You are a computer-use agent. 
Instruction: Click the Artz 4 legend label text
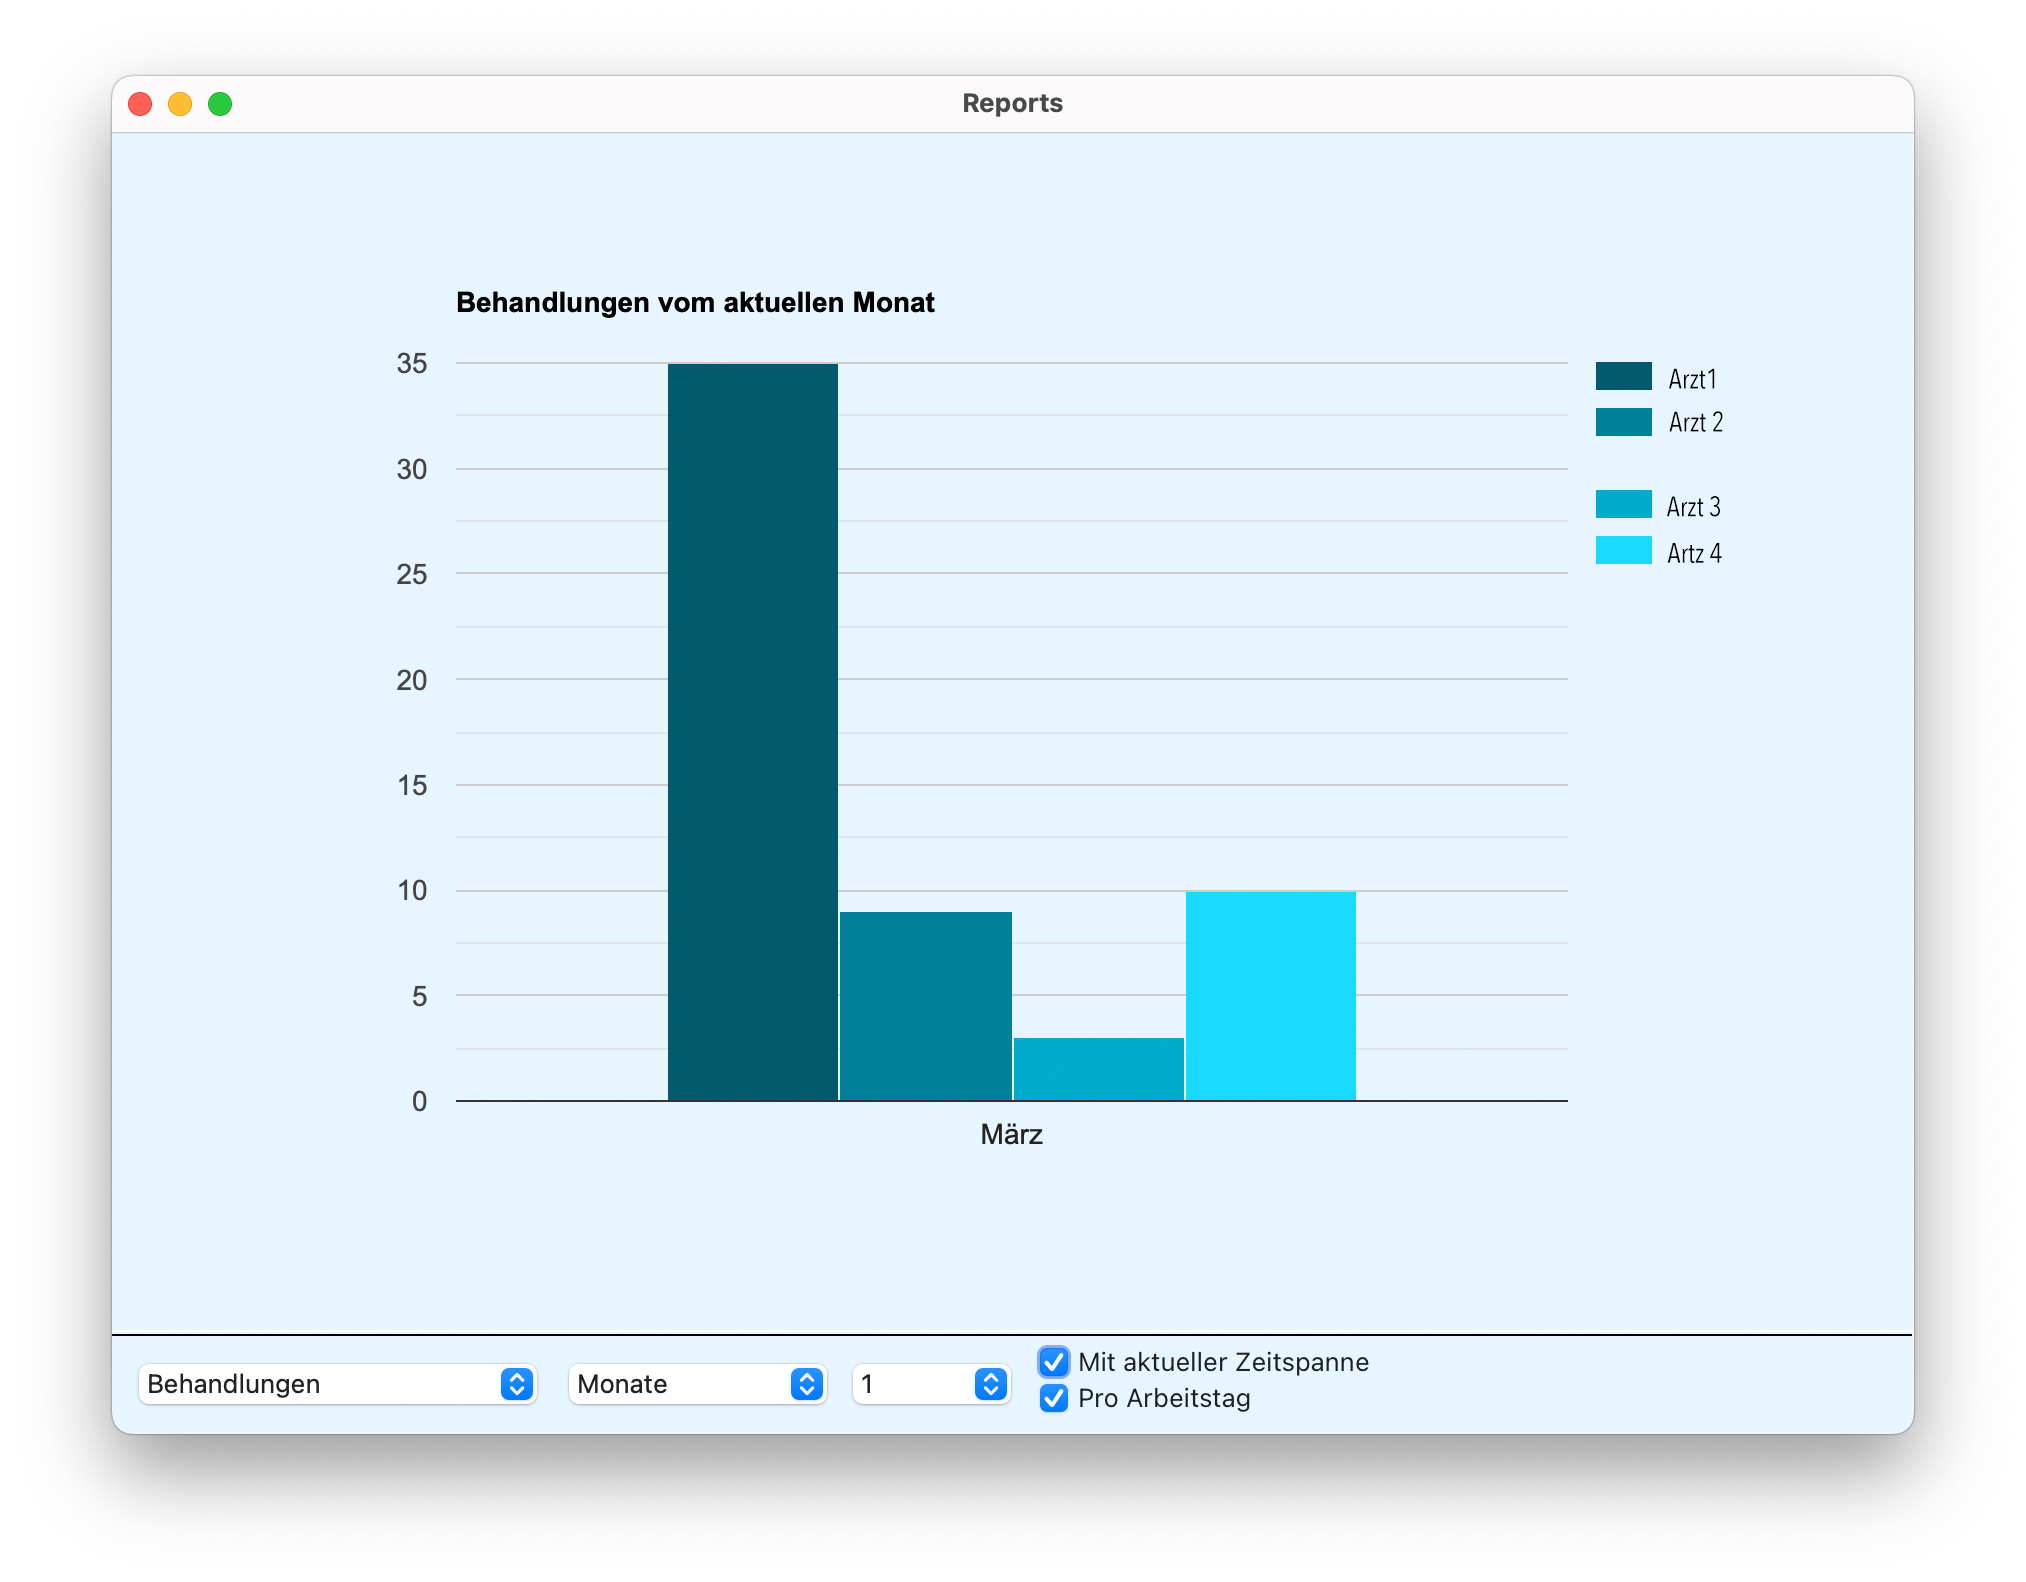1693,553
